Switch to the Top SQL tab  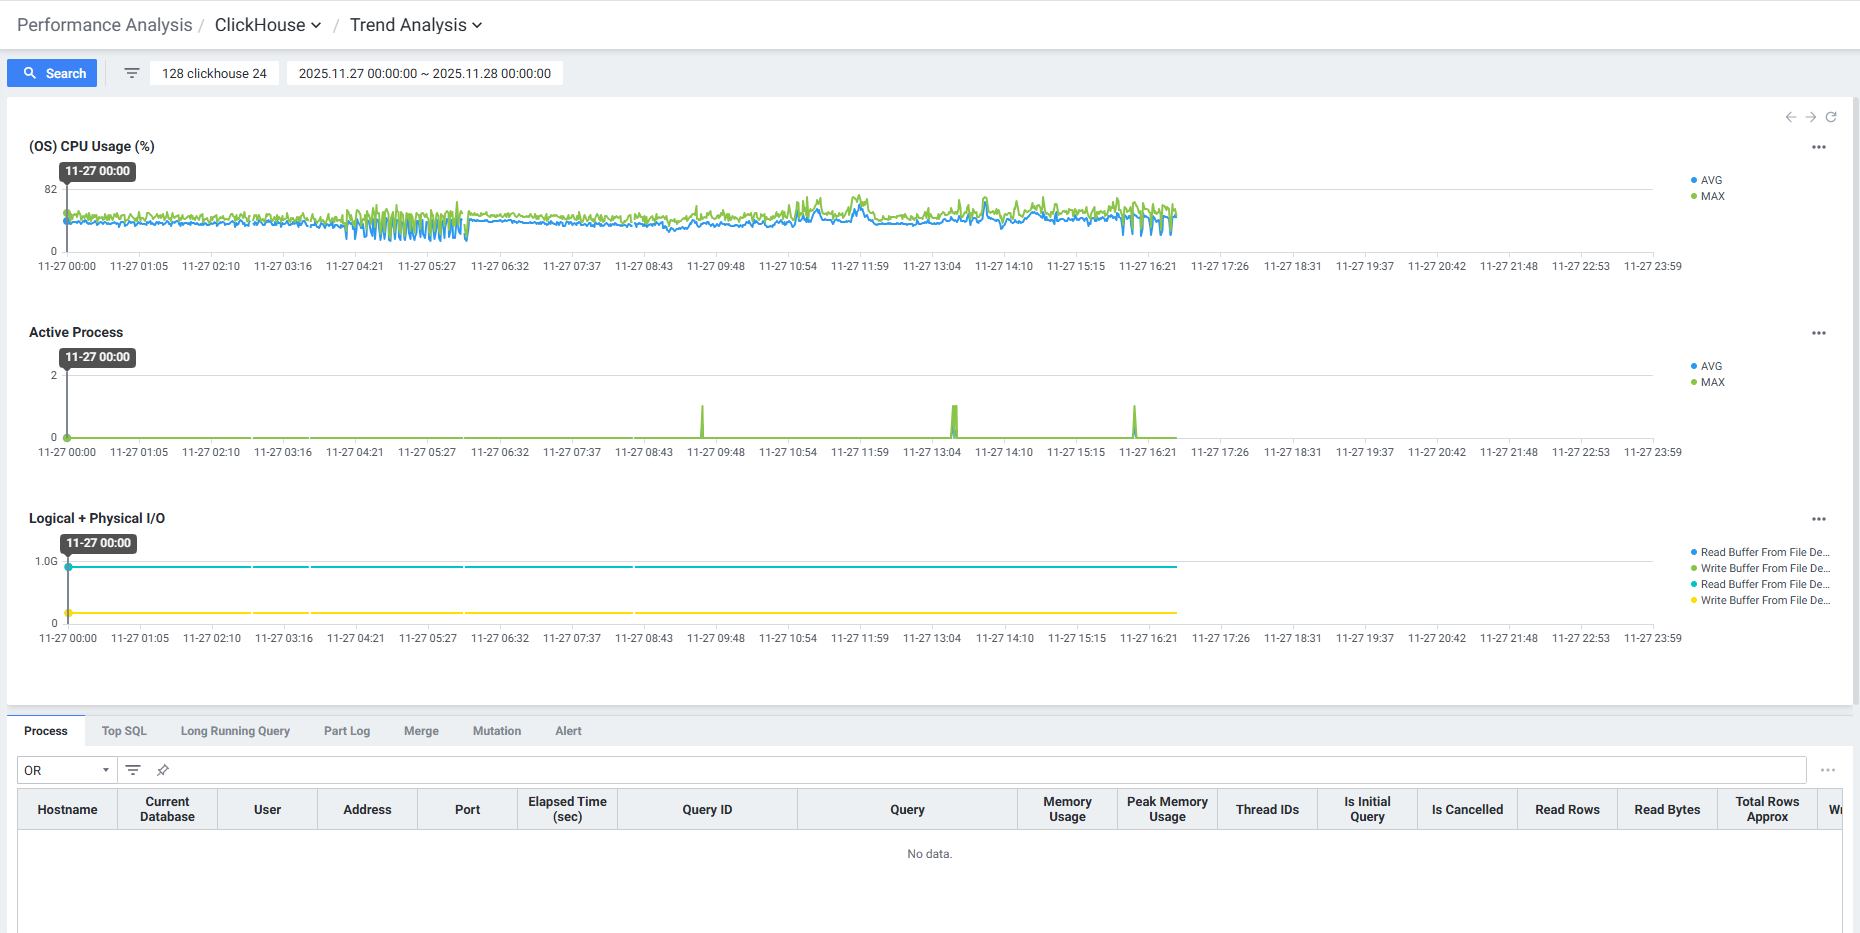click(x=124, y=731)
